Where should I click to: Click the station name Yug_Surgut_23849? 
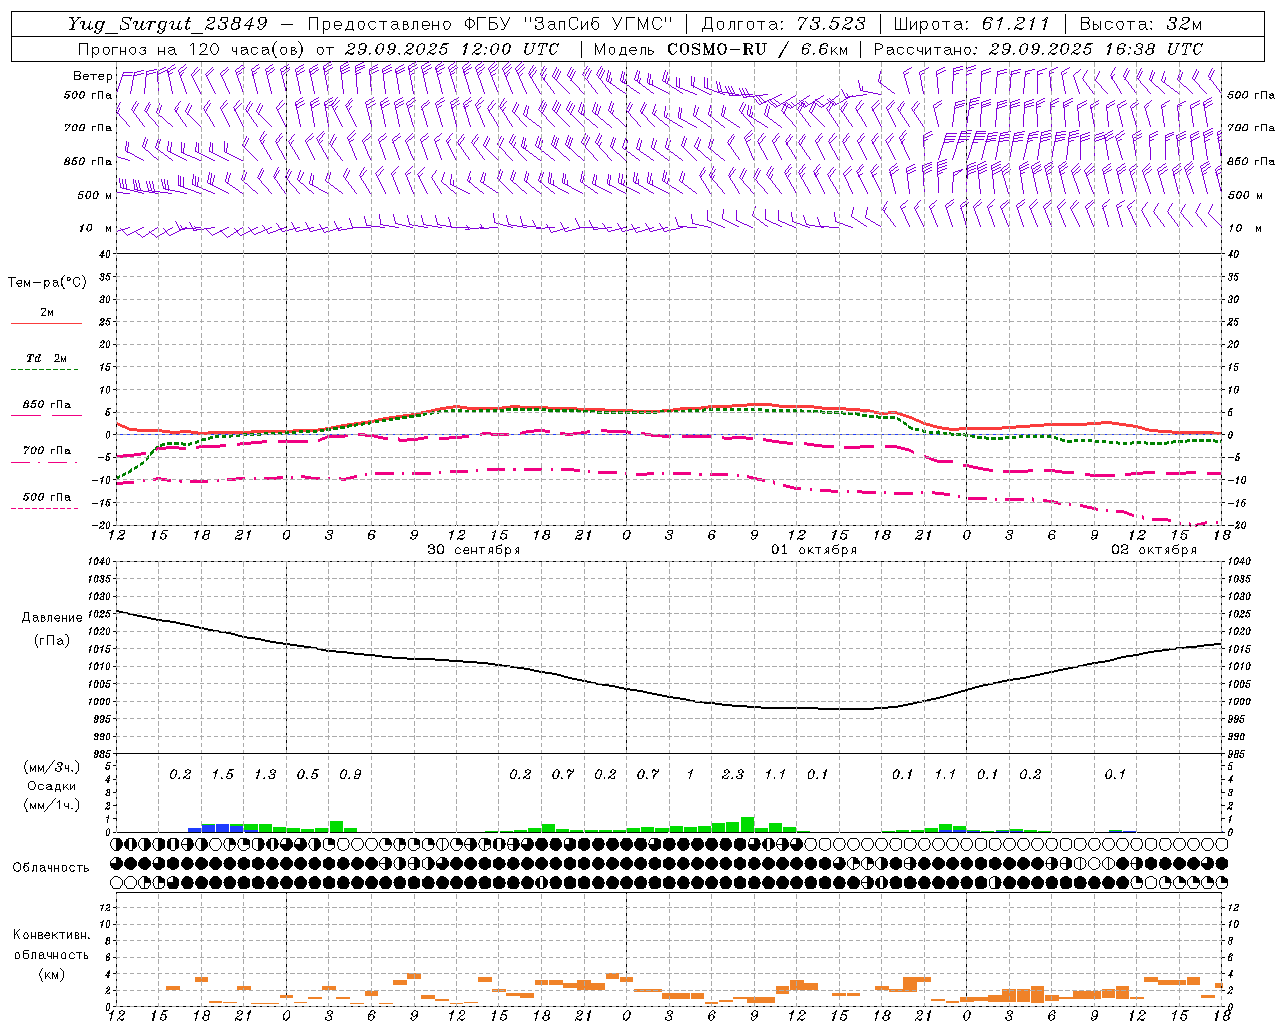tap(168, 24)
